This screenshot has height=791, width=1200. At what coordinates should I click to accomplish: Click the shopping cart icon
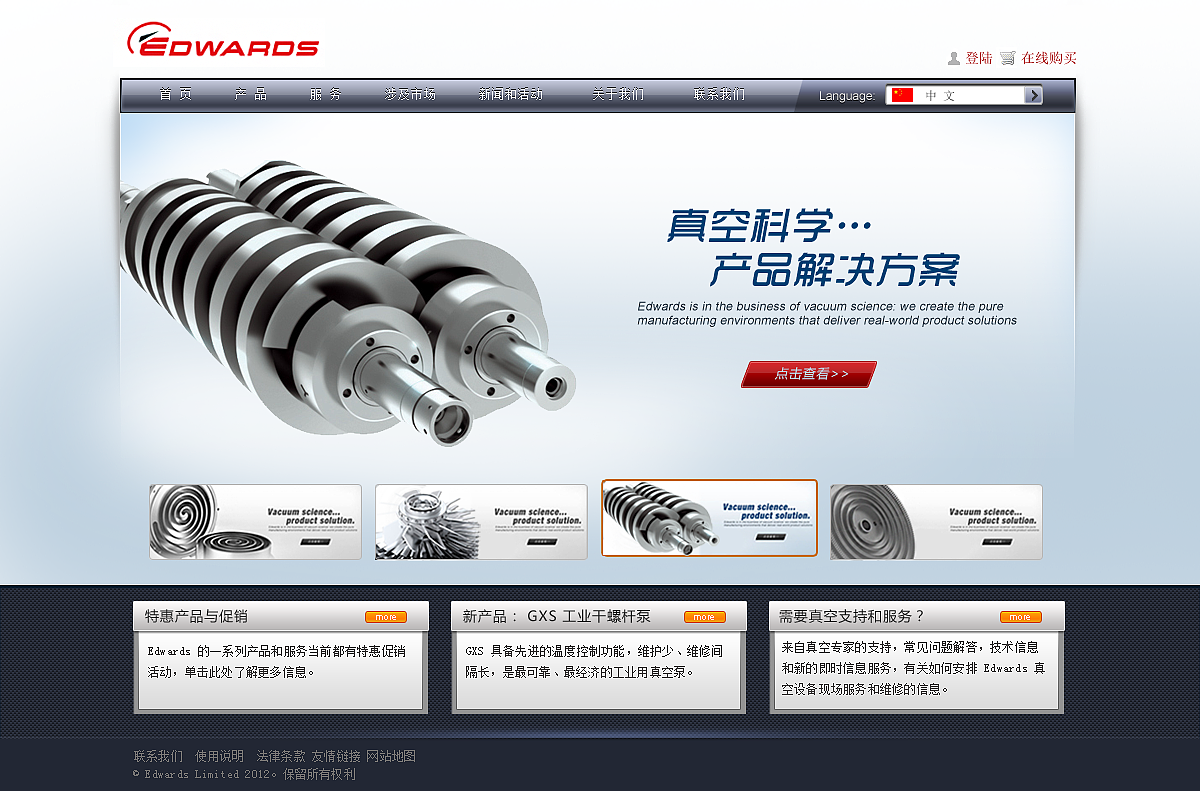[x=1008, y=58]
